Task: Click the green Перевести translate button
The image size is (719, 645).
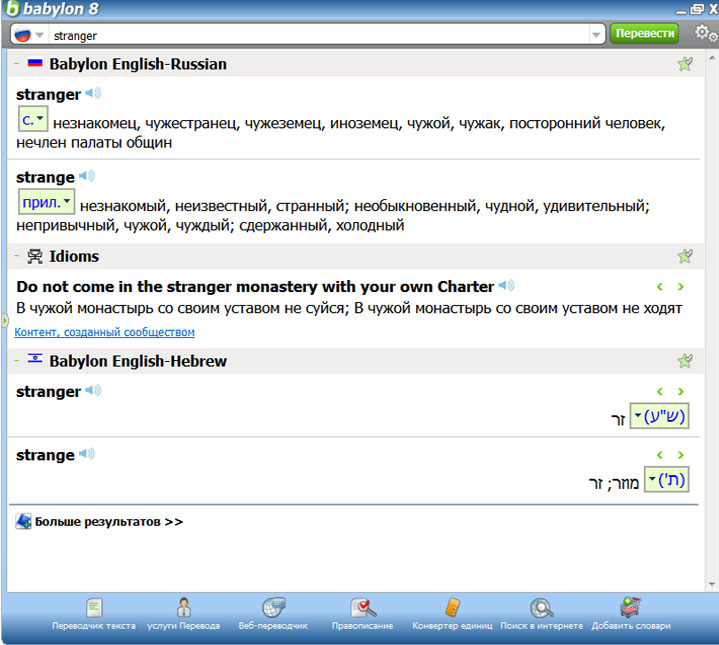Action: pyautogui.click(x=644, y=33)
